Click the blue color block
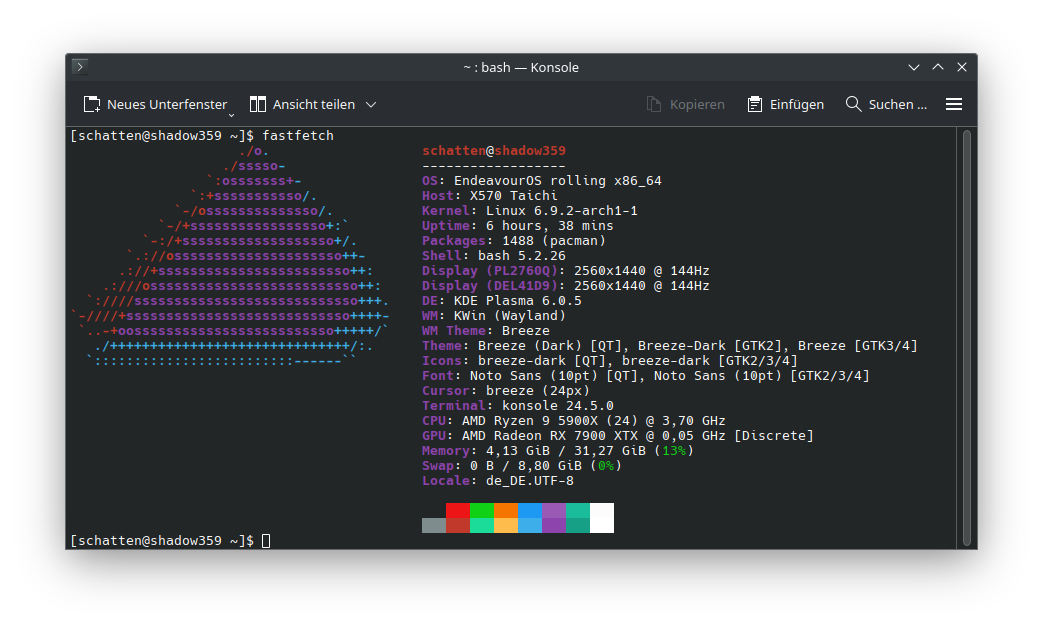 529,511
